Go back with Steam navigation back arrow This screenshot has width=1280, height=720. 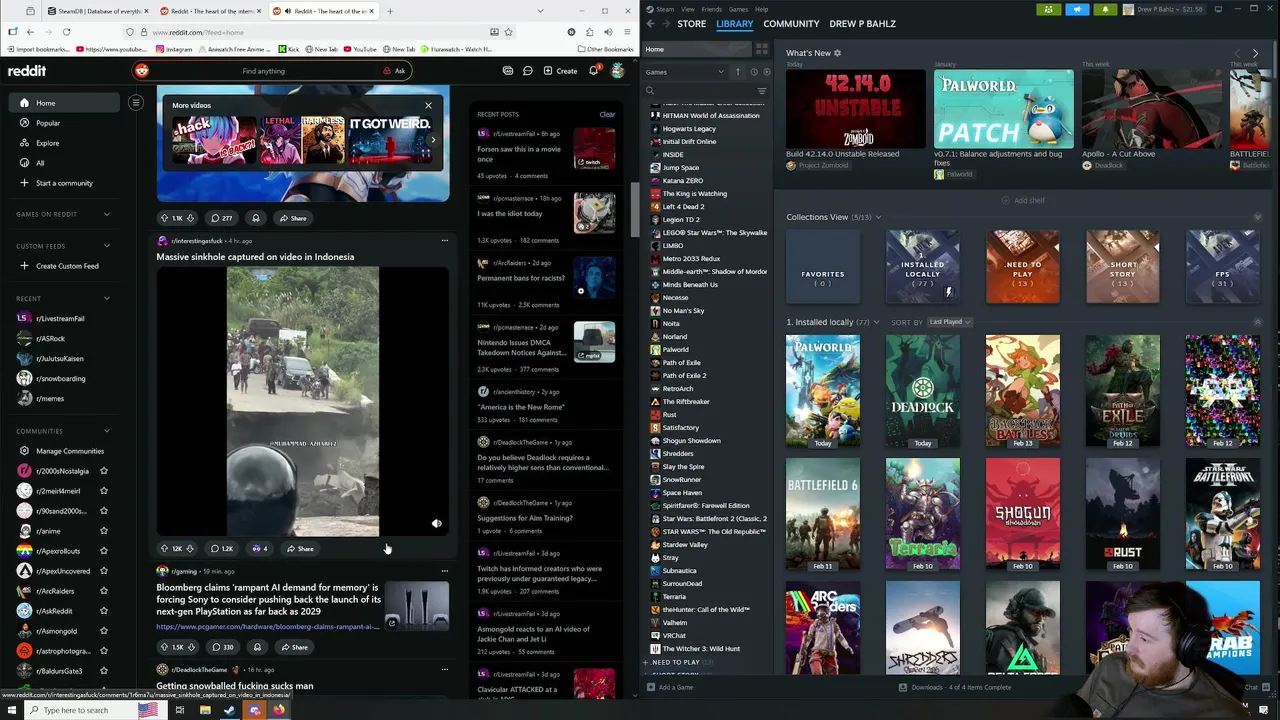coord(650,24)
